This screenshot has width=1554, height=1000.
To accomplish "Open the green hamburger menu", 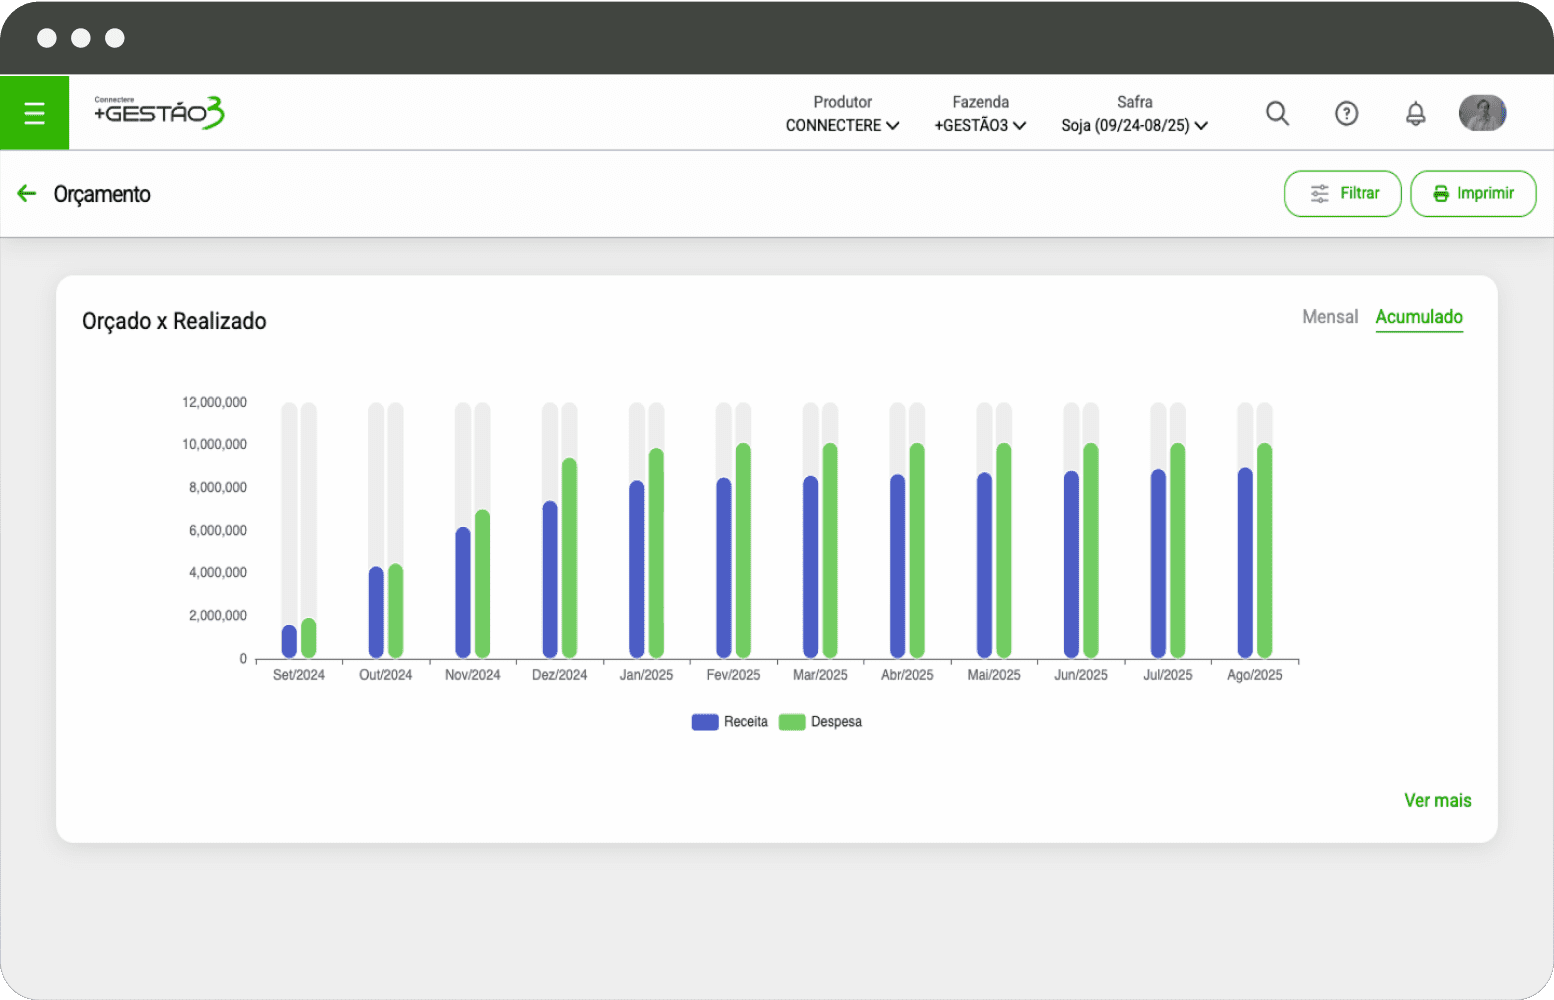I will click(x=34, y=113).
